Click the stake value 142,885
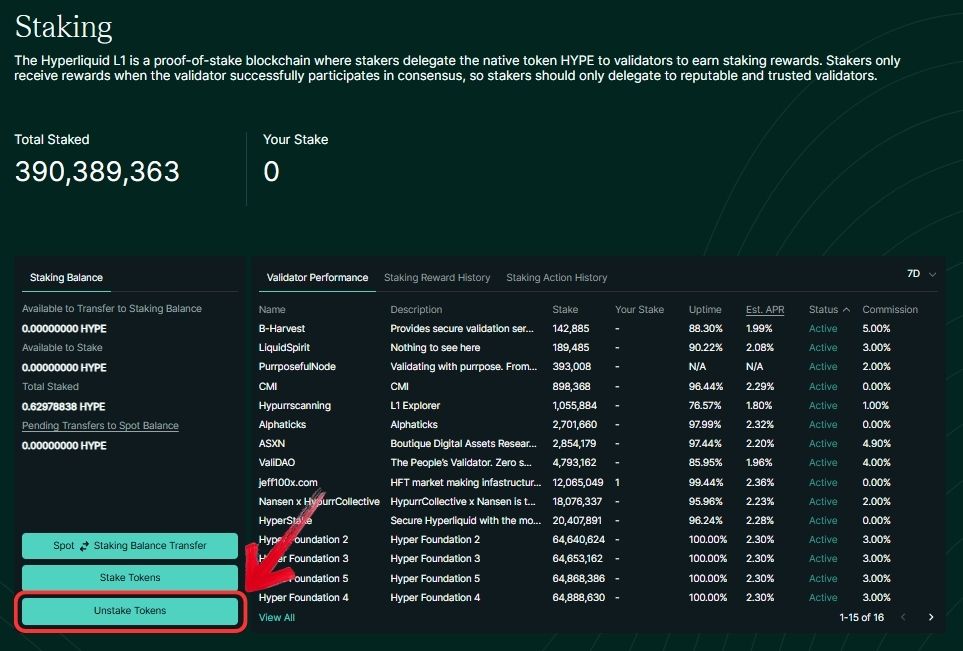 coord(571,329)
